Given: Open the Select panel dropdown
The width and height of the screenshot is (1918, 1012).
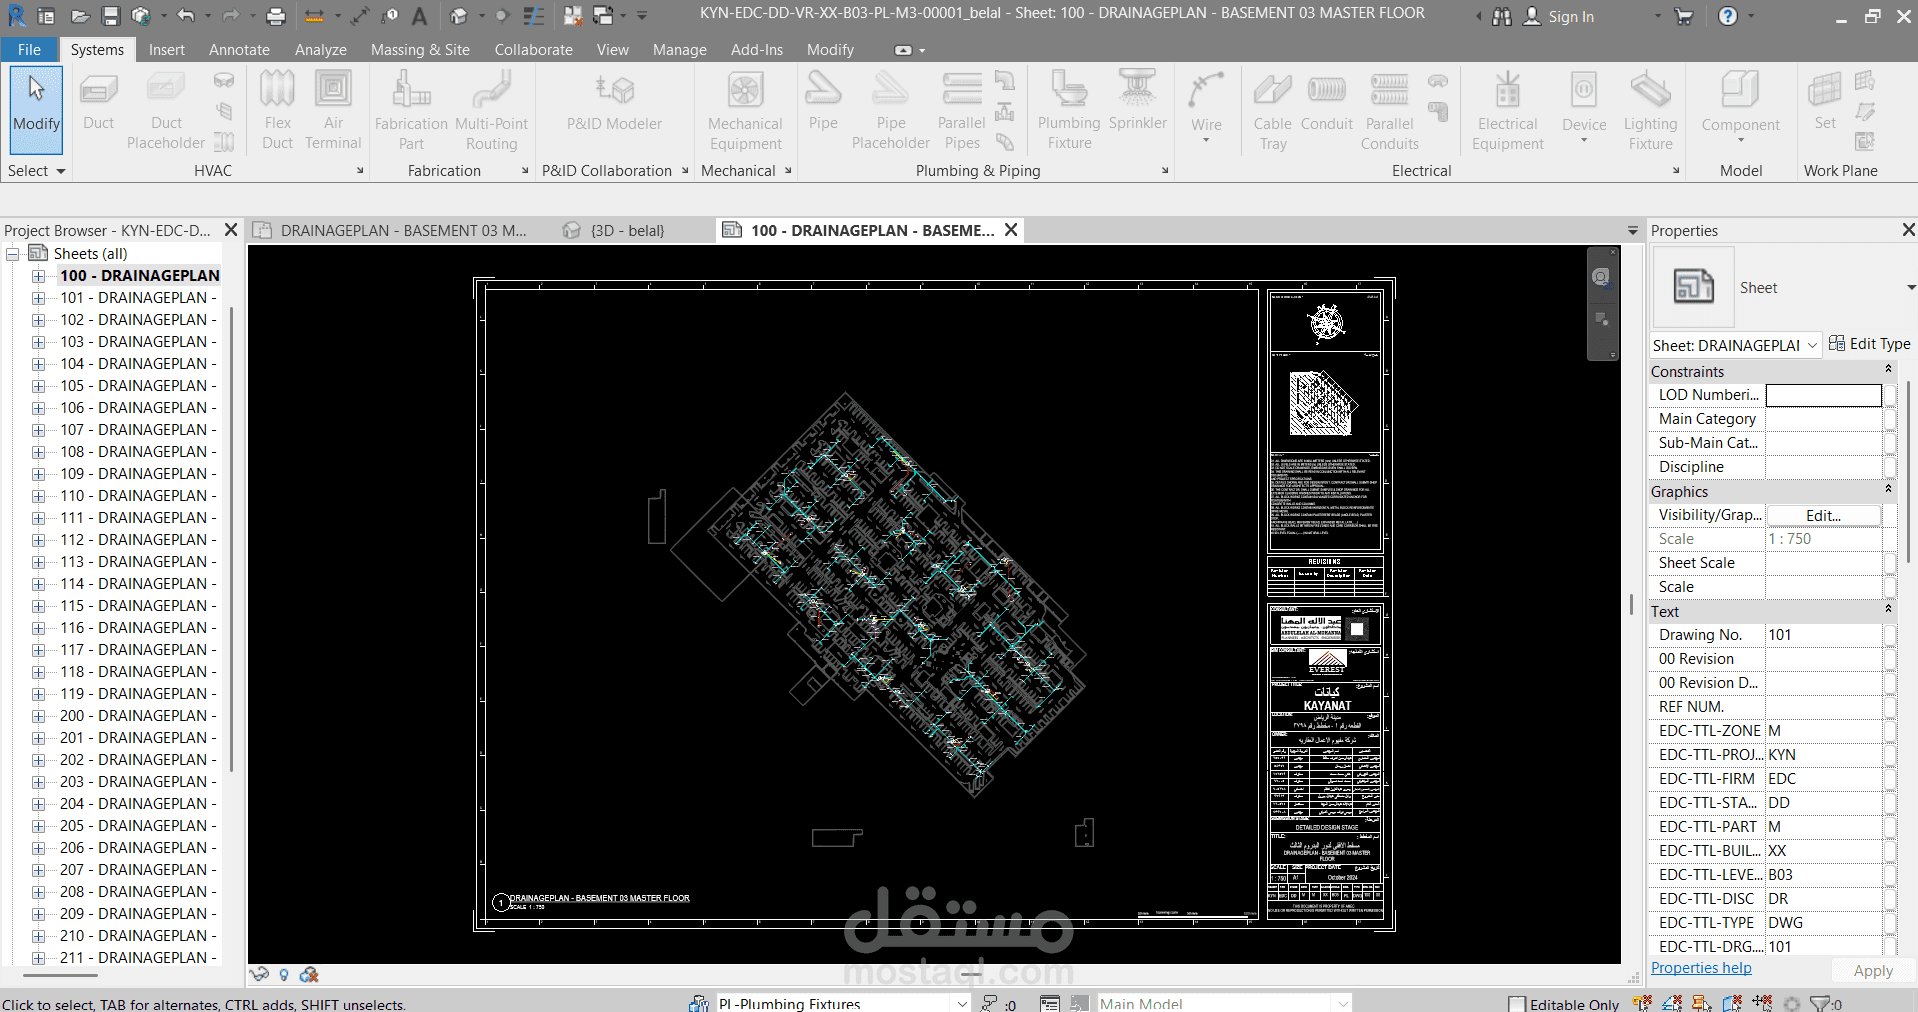Looking at the screenshot, I should [36, 171].
